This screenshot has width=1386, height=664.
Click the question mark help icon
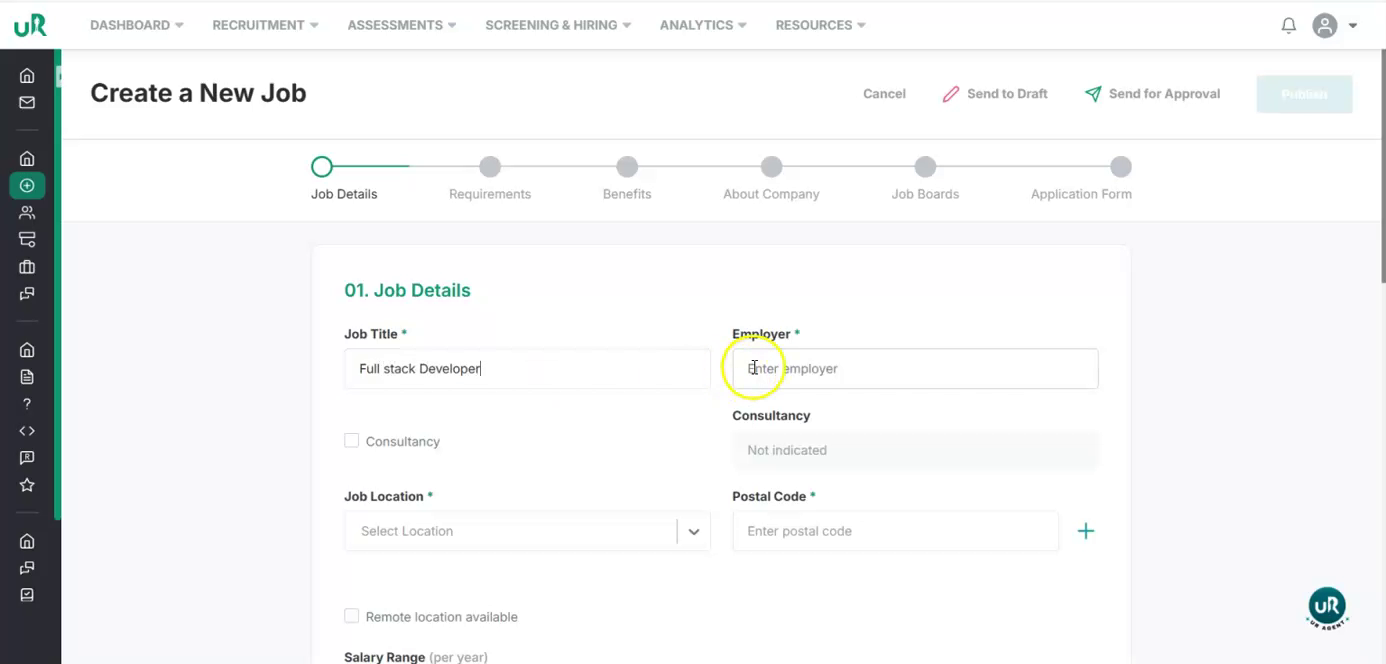(27, 404)
